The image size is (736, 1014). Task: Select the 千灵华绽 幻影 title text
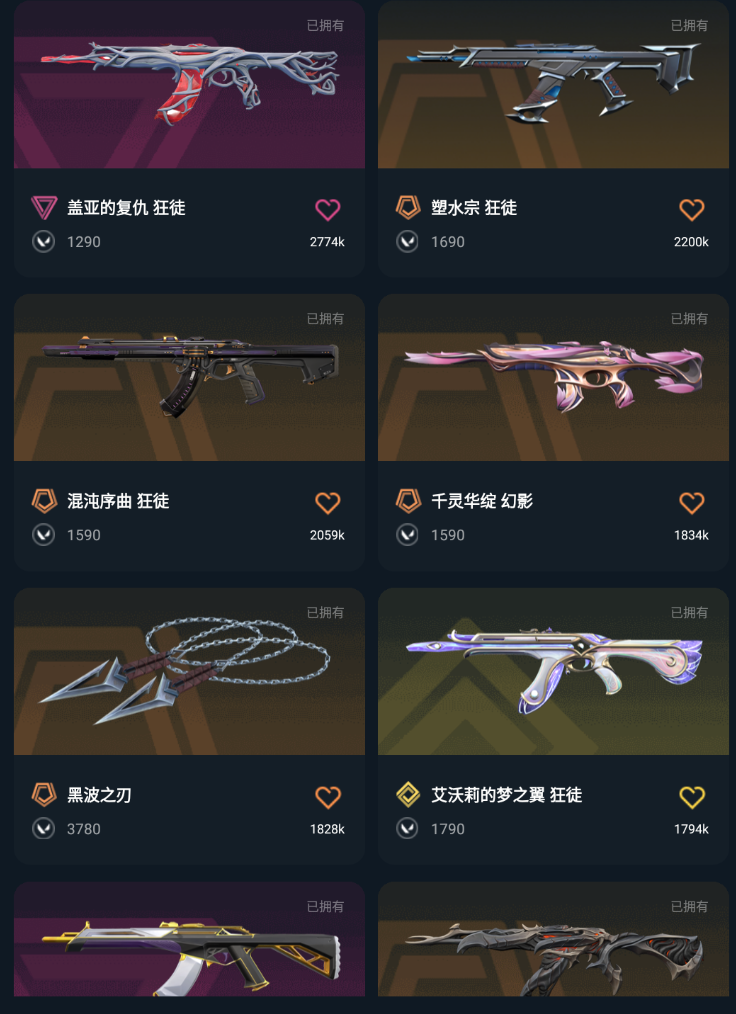[x=482, y=501]
